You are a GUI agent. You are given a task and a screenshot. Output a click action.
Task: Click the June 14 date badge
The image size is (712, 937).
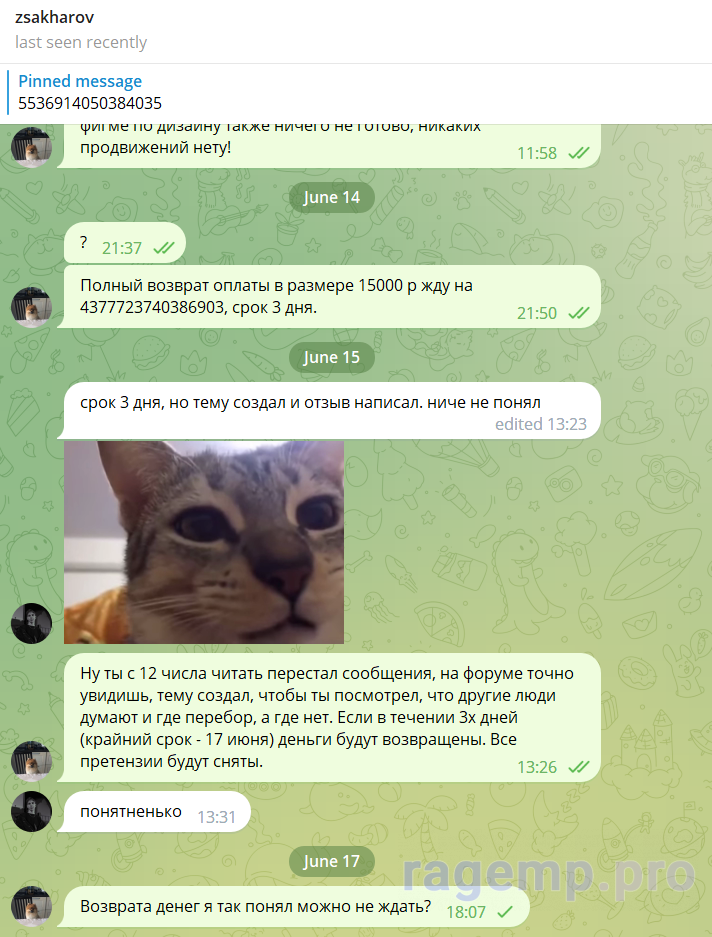tap(331, 197)
